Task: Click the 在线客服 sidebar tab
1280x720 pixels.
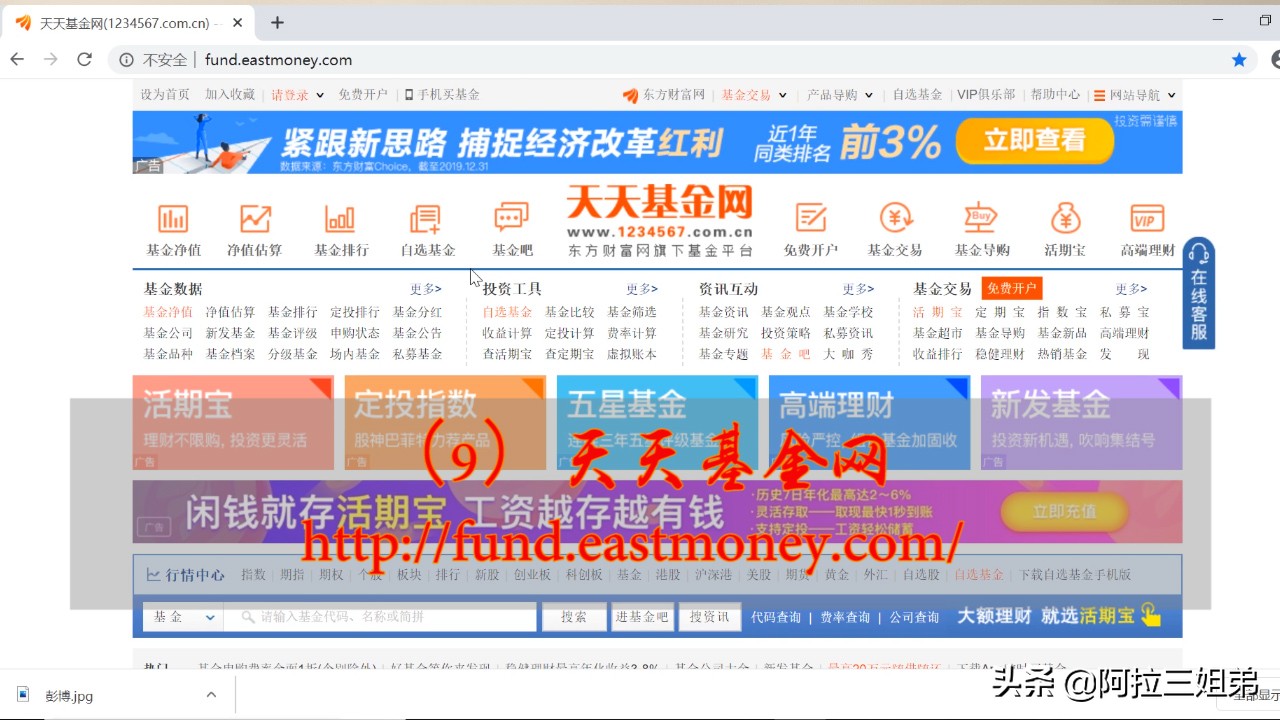Action: tap(1198, 295)
